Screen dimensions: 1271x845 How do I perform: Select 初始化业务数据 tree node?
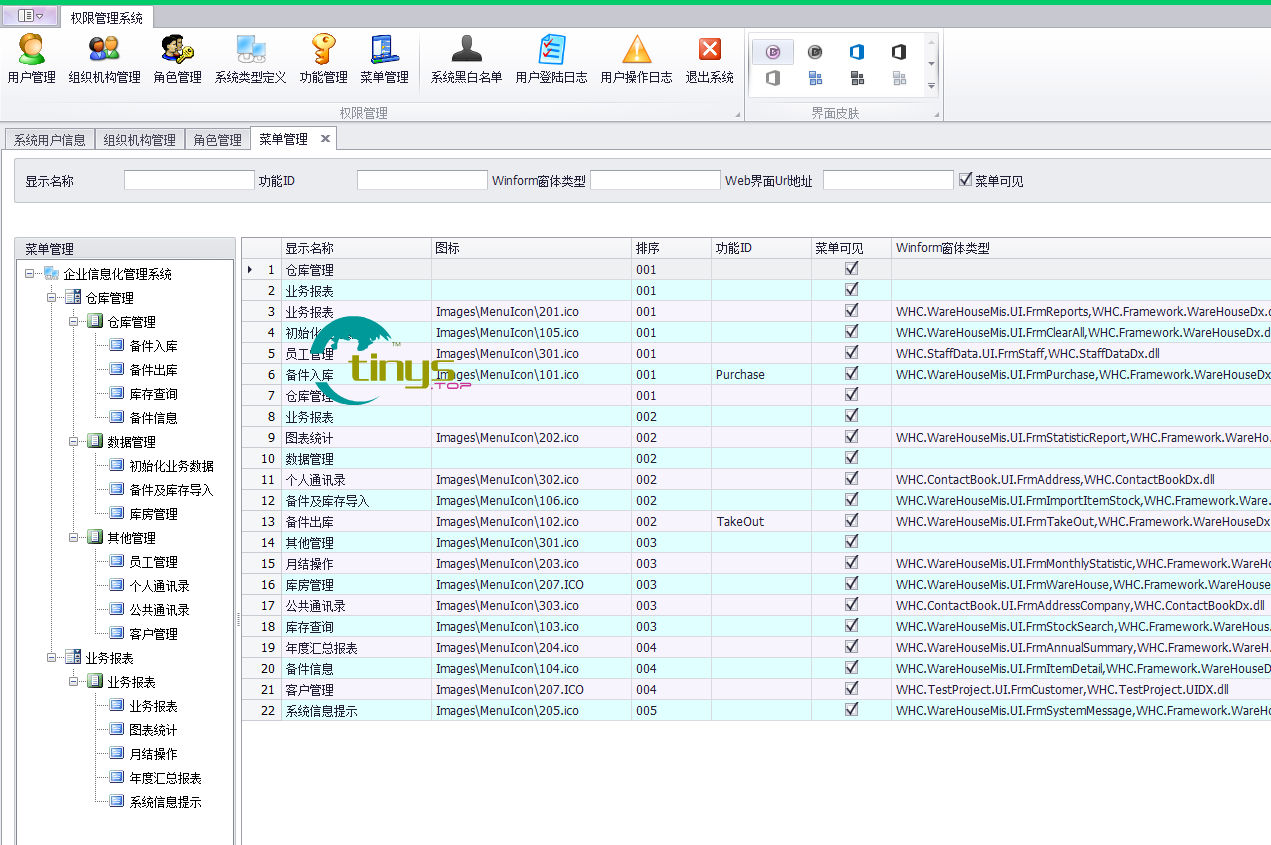tap(172, 466)
